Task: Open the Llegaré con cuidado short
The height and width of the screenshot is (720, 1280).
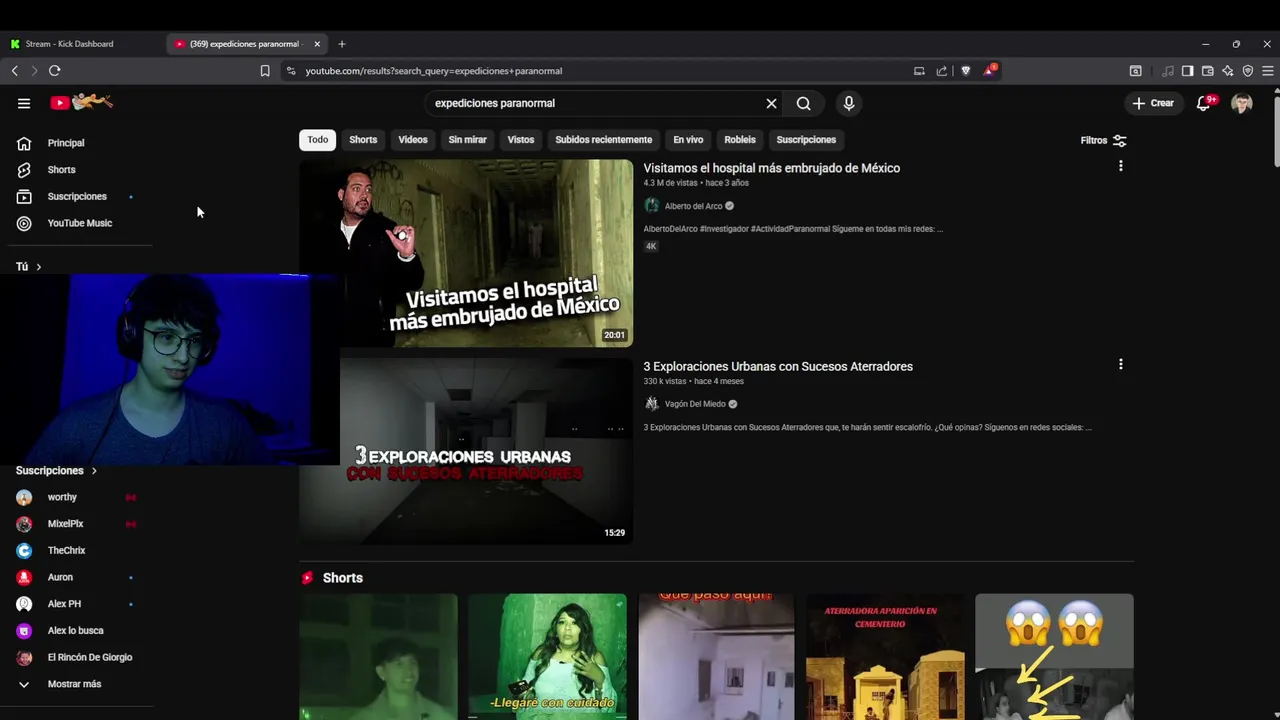Action: (547, 657)
